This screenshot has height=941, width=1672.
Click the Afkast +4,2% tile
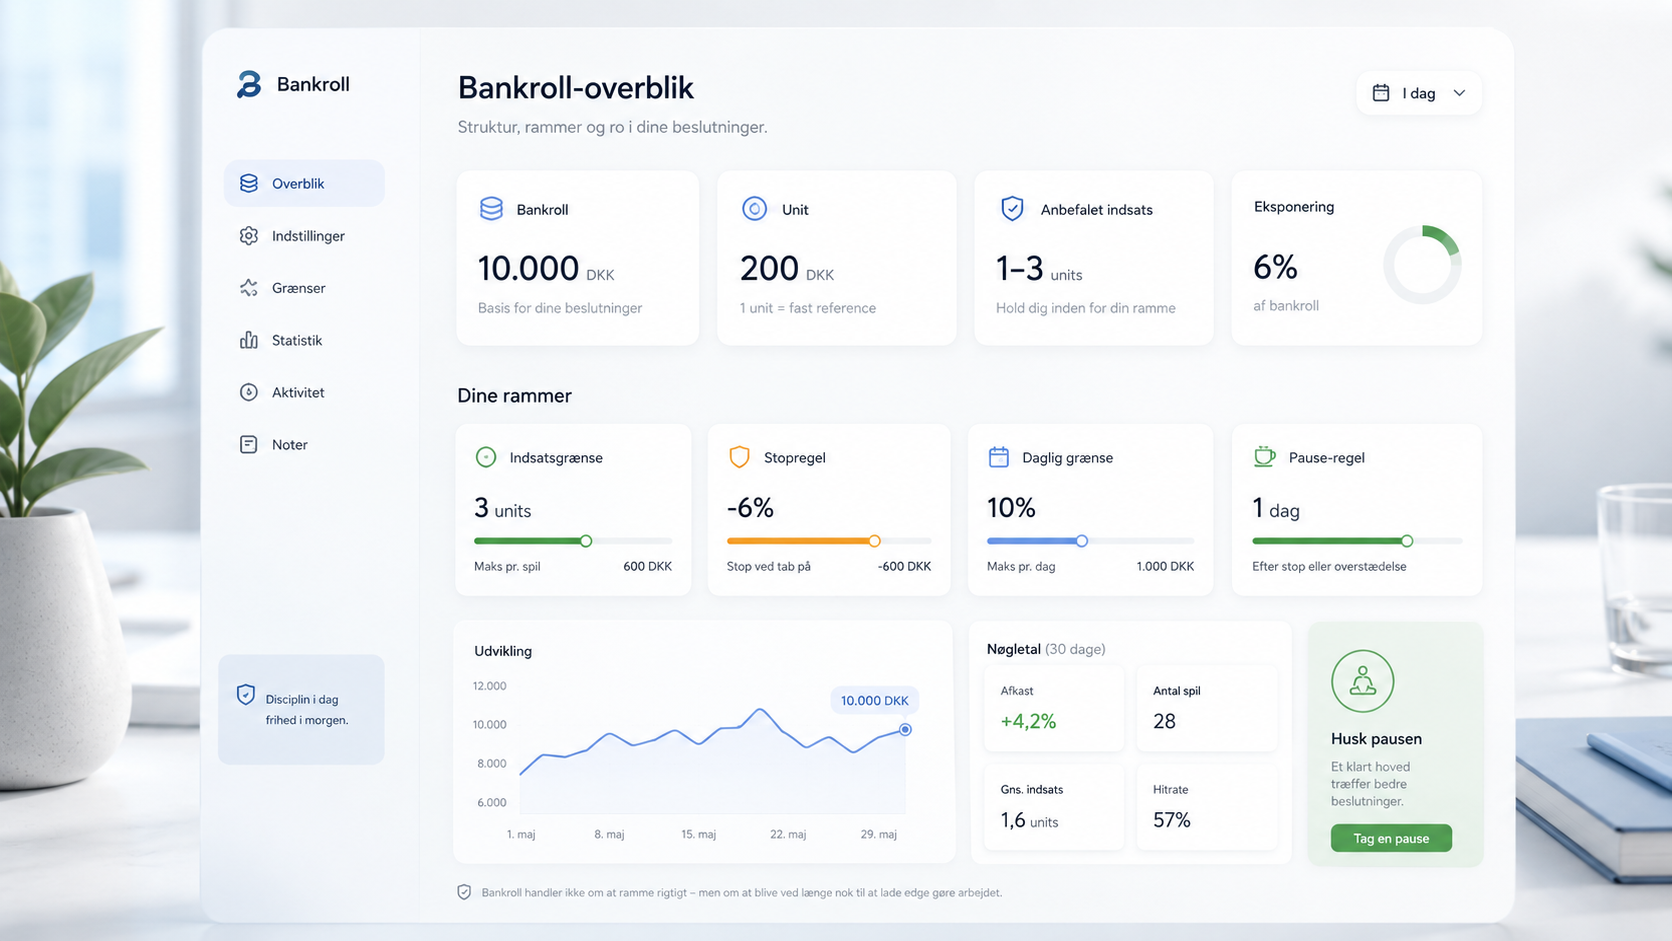coord(1054,708)
